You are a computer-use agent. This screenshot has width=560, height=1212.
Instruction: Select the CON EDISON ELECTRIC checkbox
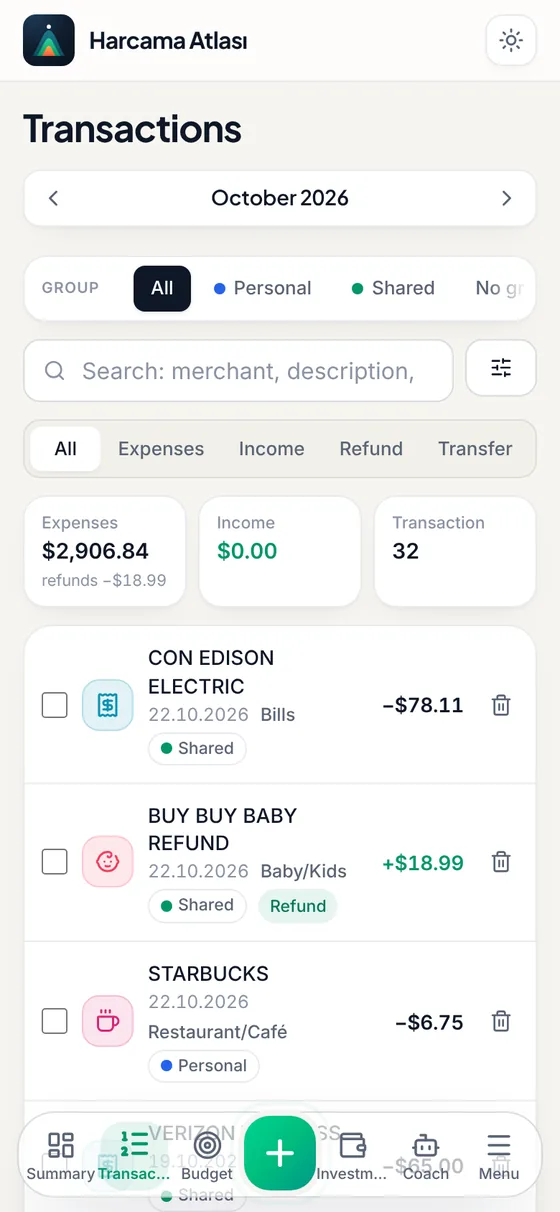point(54,705)
